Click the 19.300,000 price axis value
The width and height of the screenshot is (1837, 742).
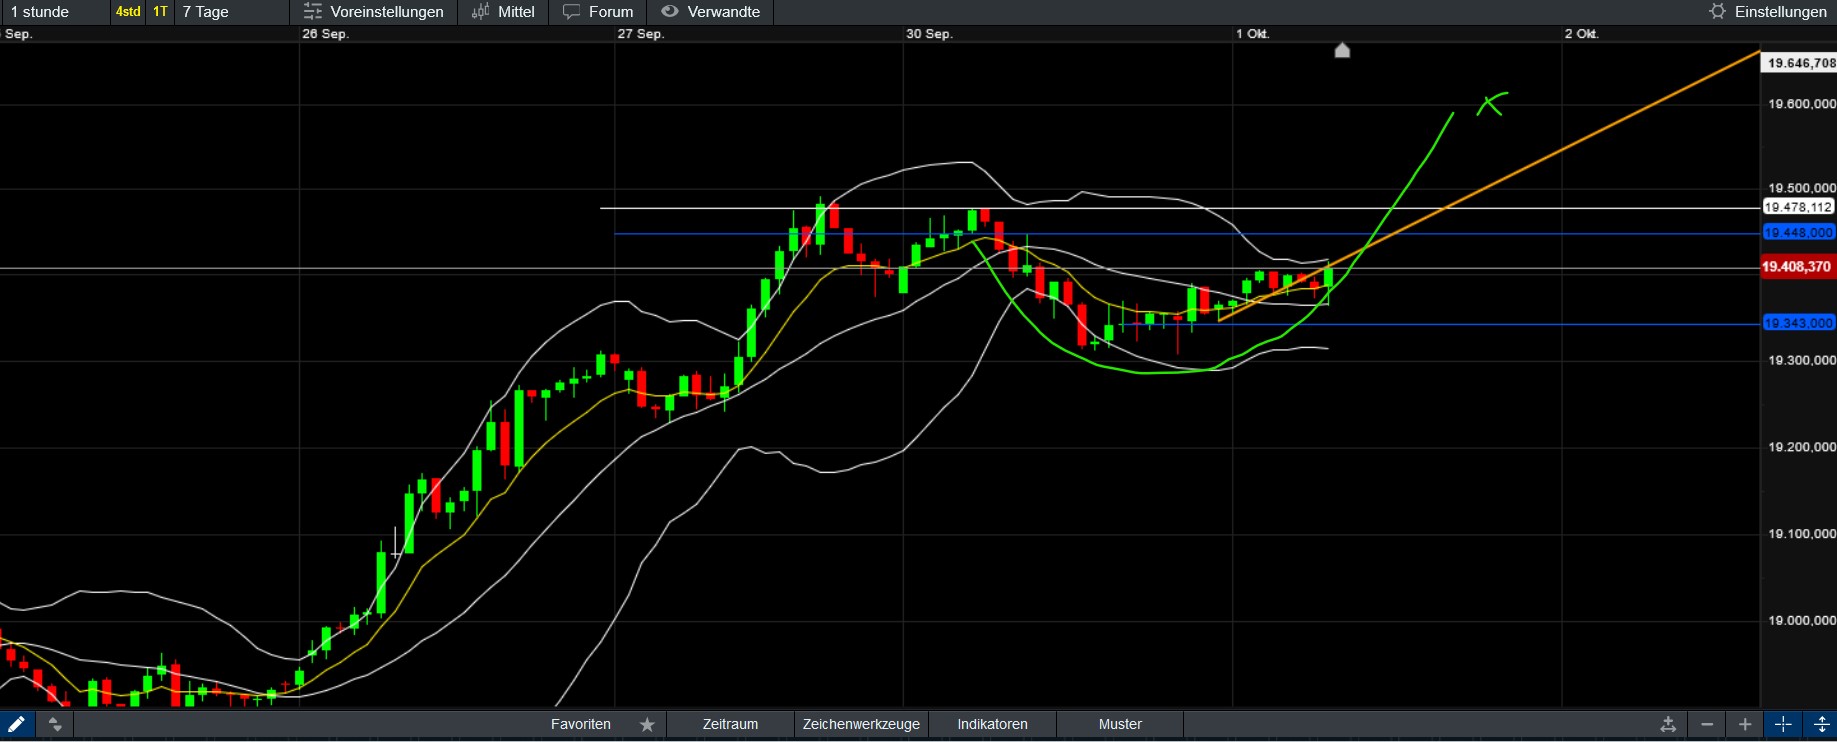[1802, 360]
